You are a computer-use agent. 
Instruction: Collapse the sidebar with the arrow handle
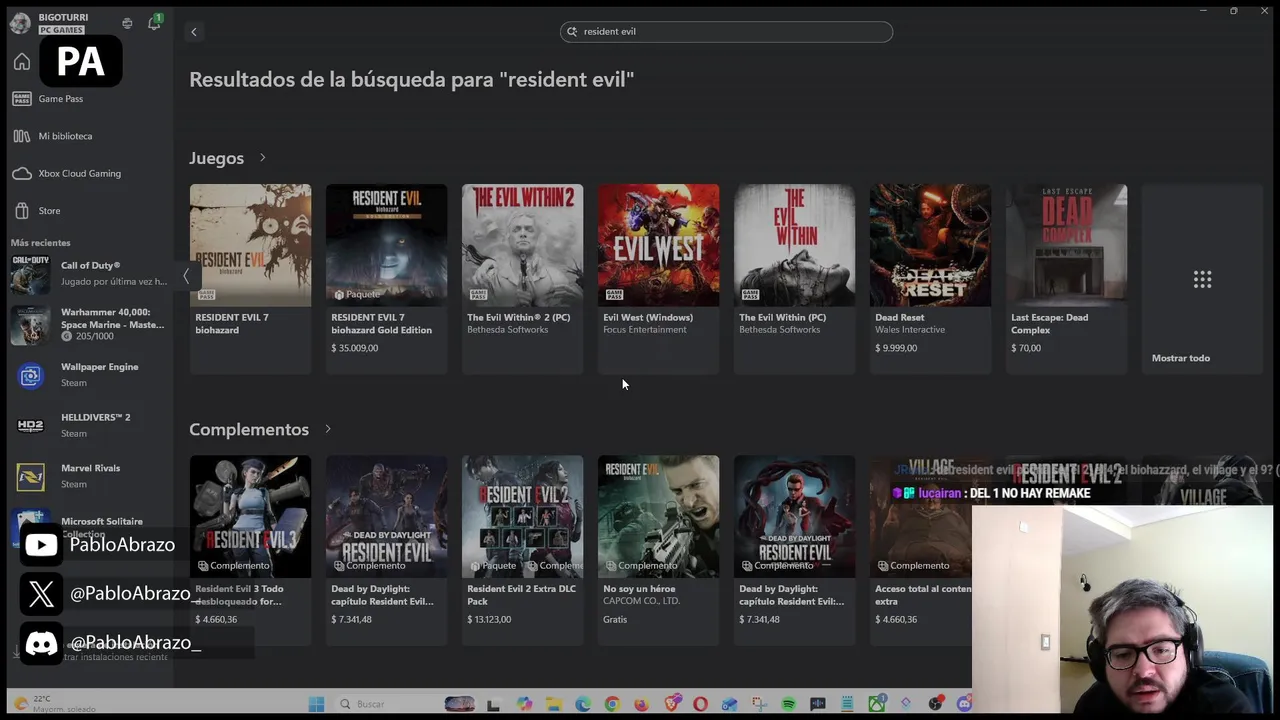[x=185, y=276]
